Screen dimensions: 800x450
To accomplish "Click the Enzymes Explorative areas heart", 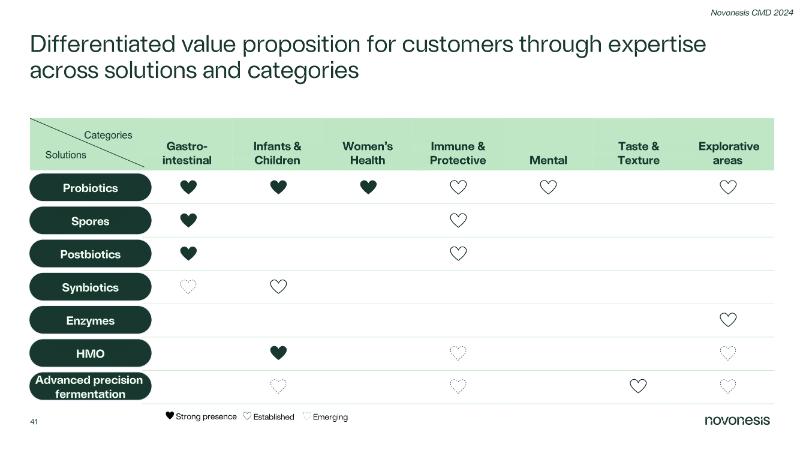I will 728,320.
